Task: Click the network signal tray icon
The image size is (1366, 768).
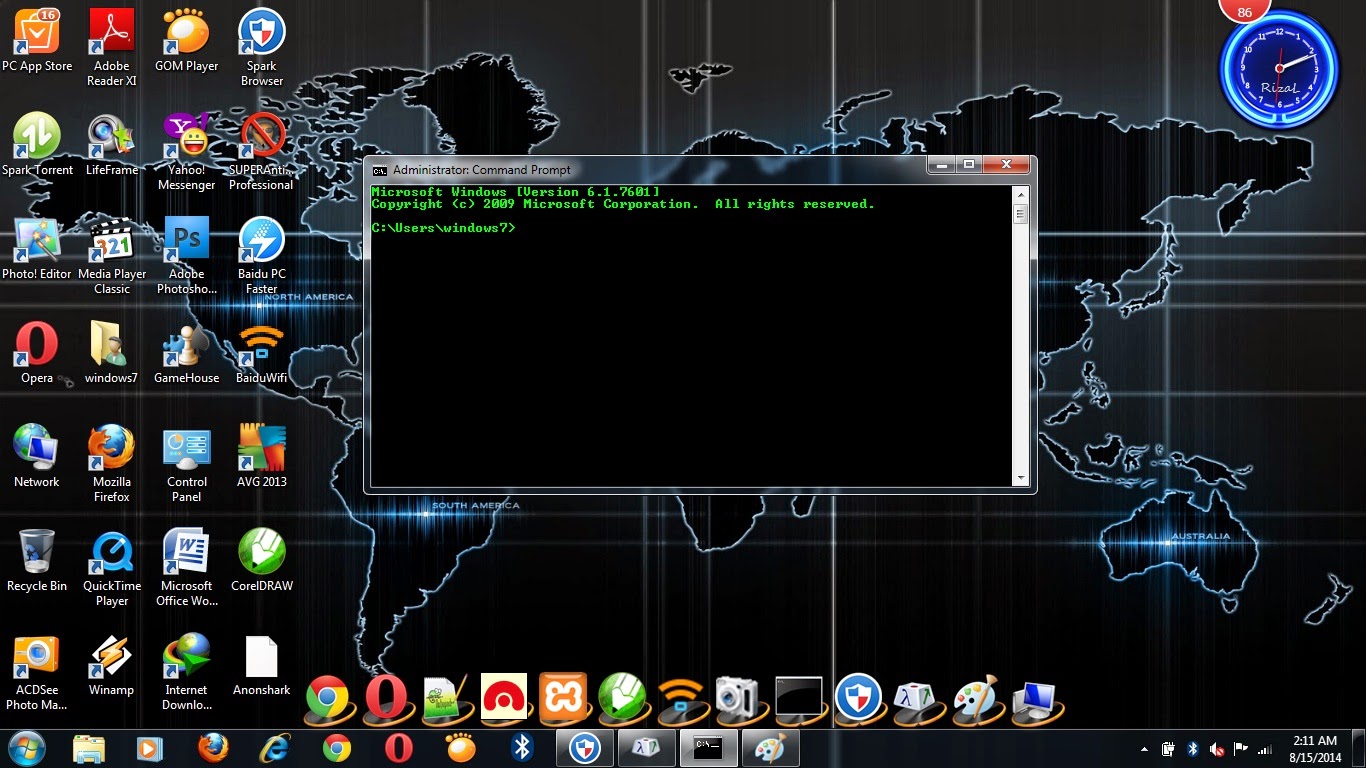Action: pyautogui.click(x=1264, y=749)
